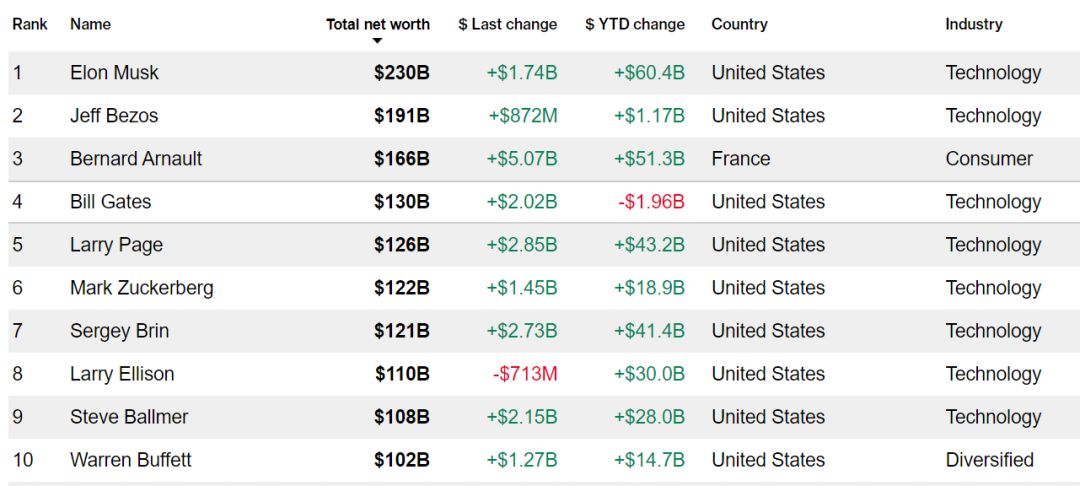Viewport: 1080px width, 486px height.
Task: Sort by the $ Last change header
Action: point(508,24)
